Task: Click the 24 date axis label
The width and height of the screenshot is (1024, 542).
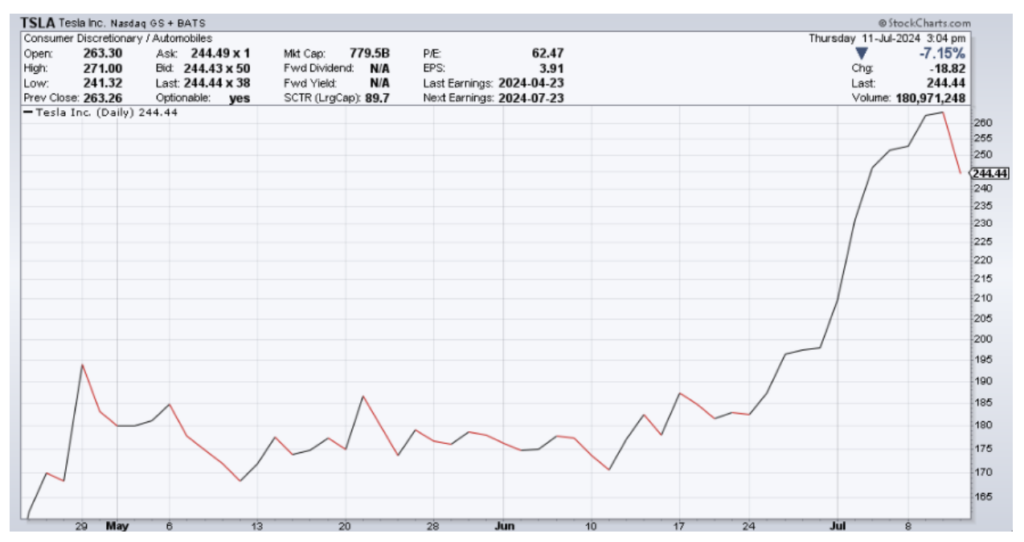Action: [748, 526]
